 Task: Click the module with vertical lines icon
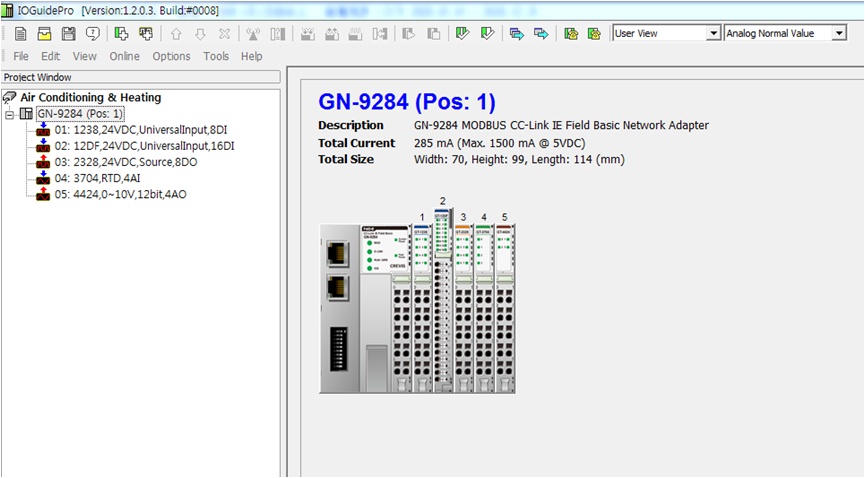coord(356,34)
